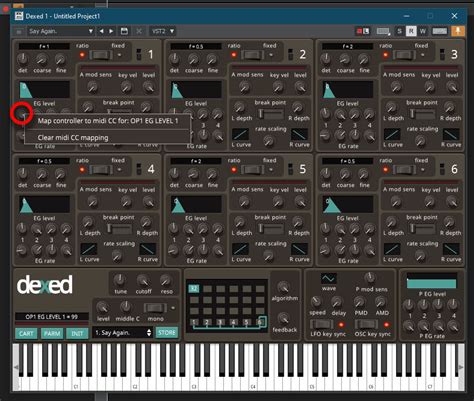Toggle the OSC key sync switch
Viewport: 474px width, 401px height.
coord(366,324)
